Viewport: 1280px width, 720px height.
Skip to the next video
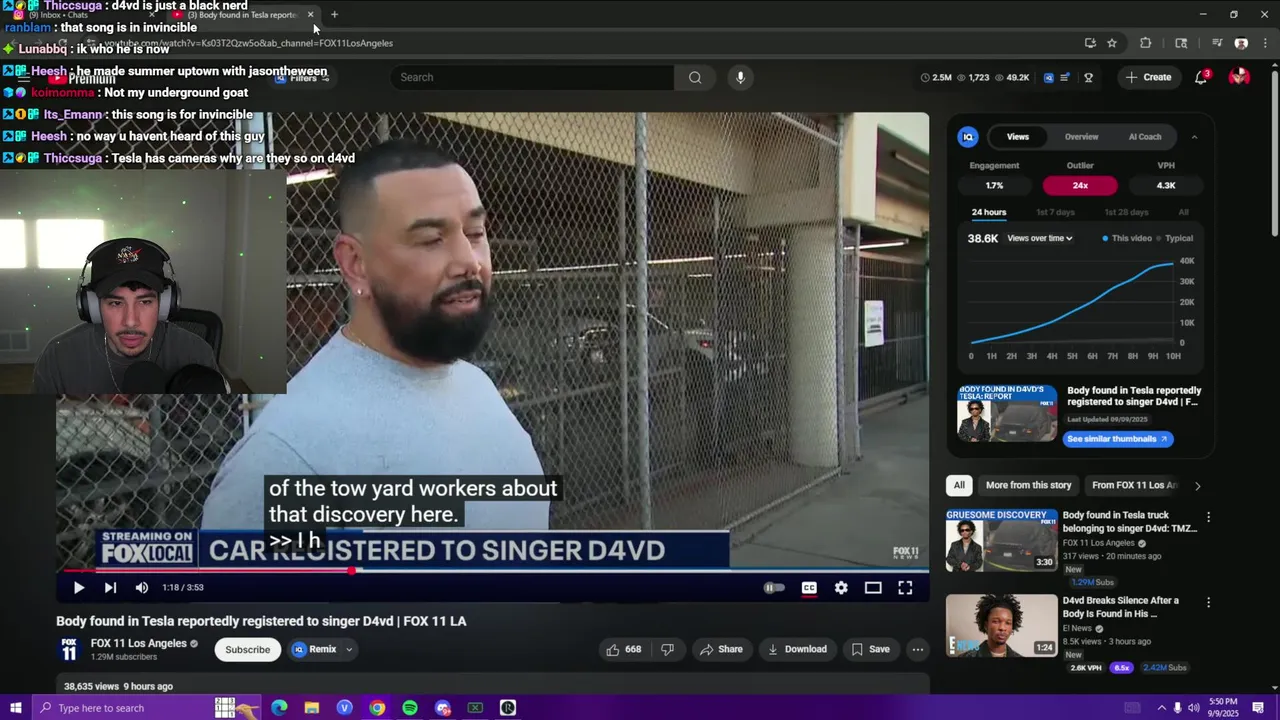[110, 588]
